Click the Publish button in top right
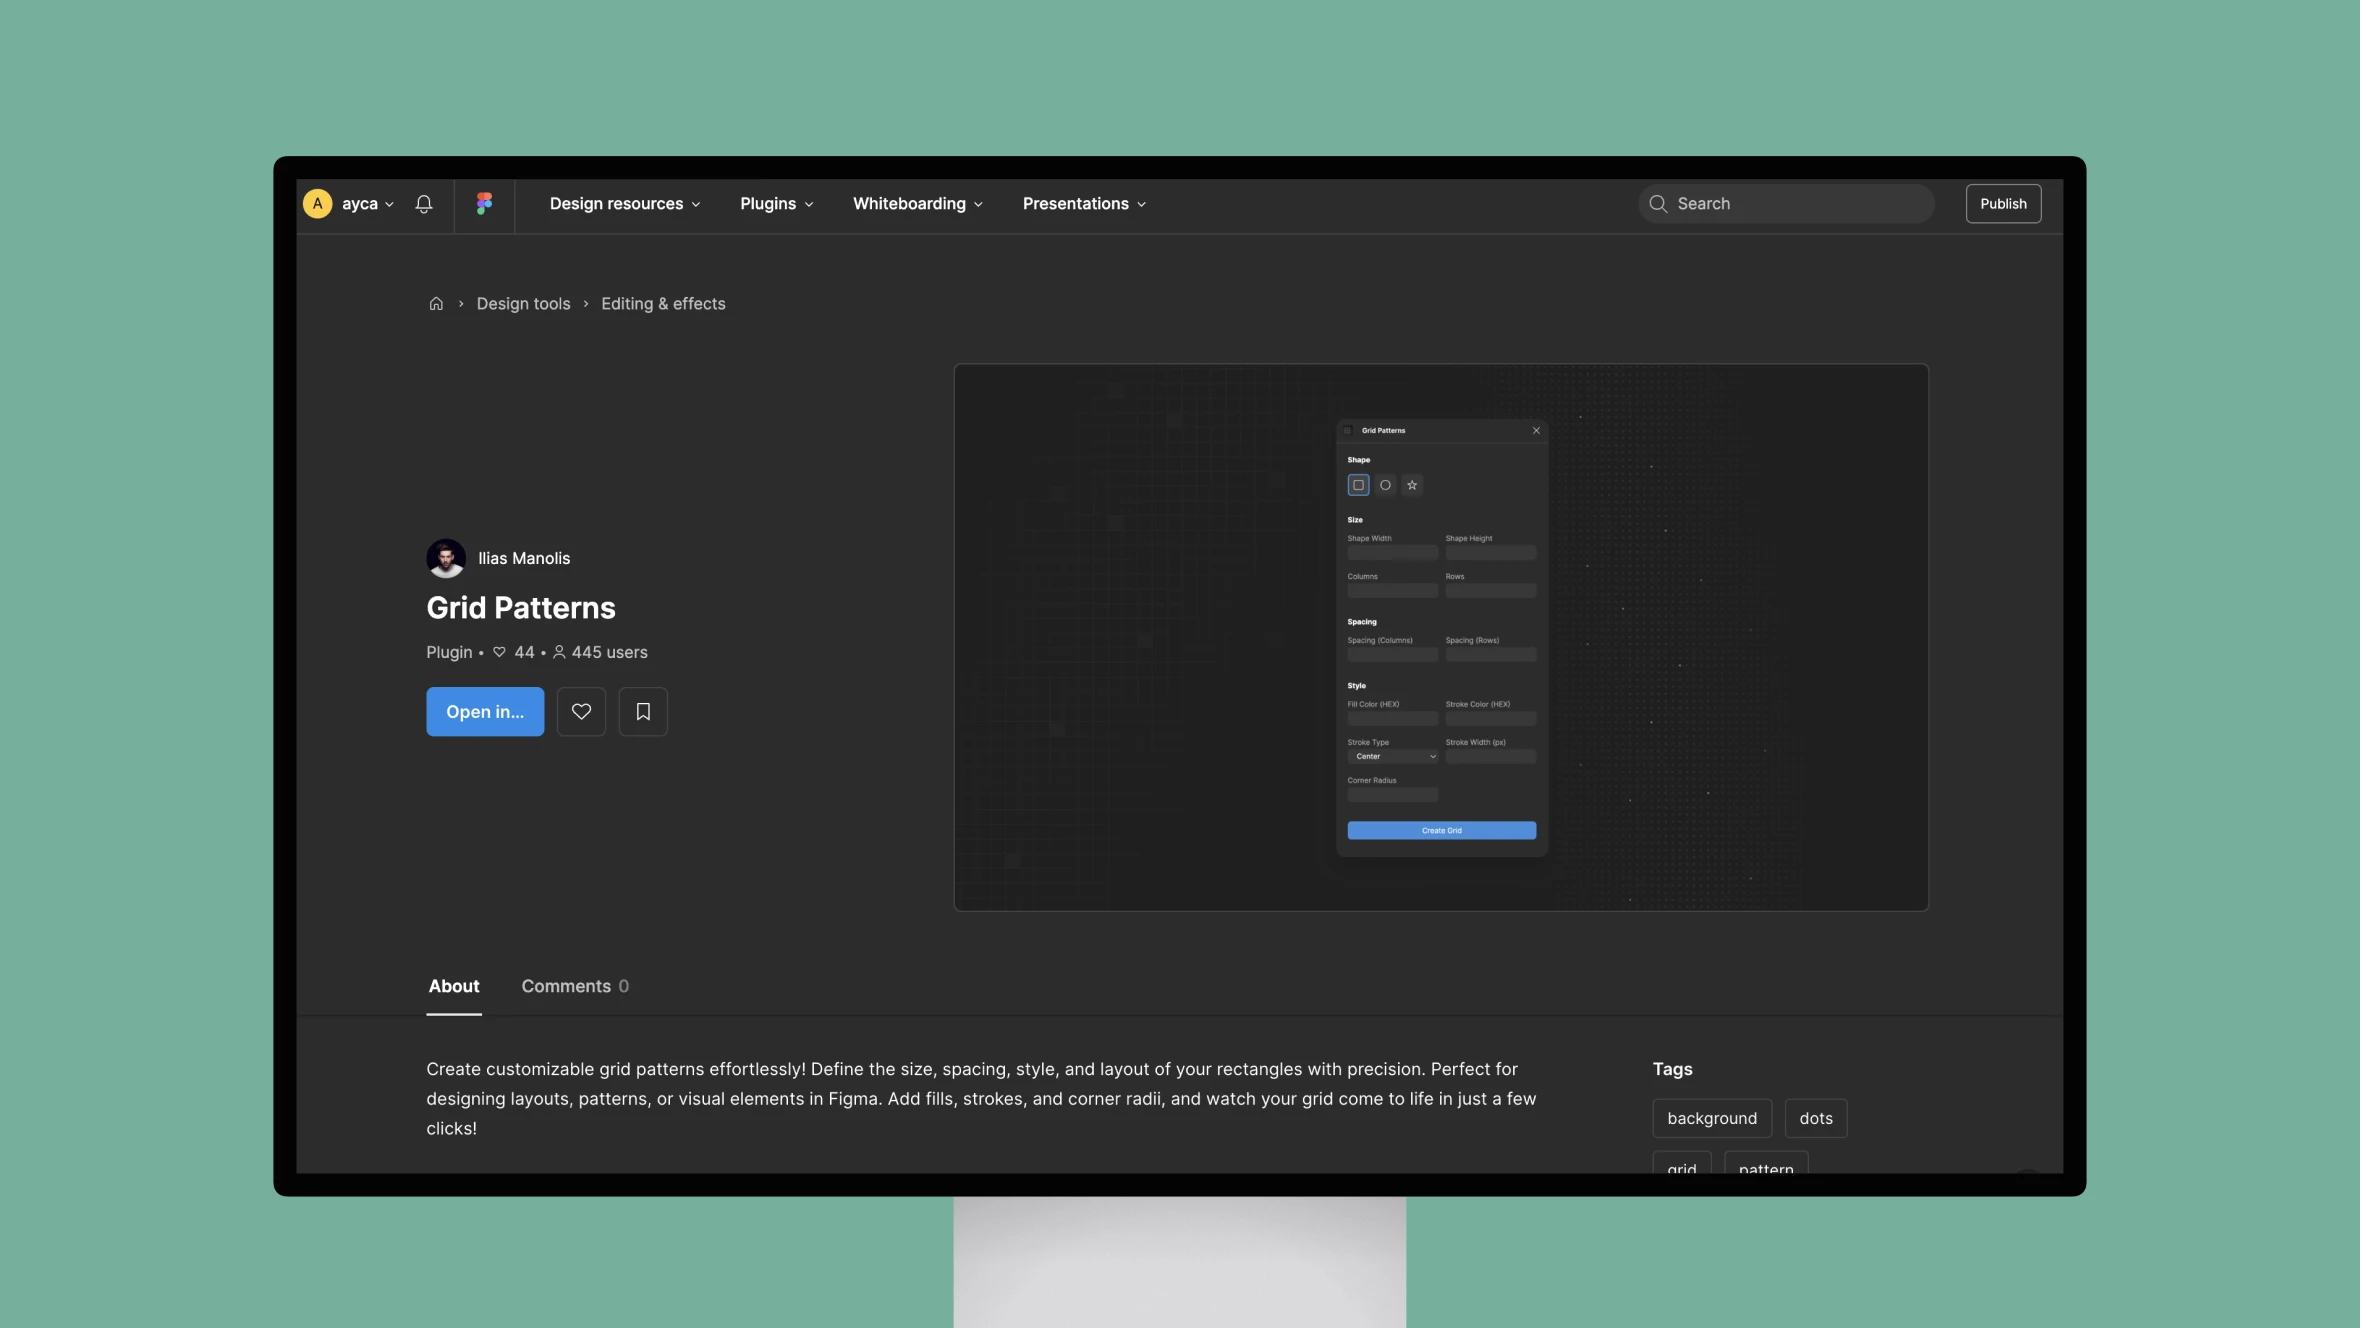 (2002, 201)
